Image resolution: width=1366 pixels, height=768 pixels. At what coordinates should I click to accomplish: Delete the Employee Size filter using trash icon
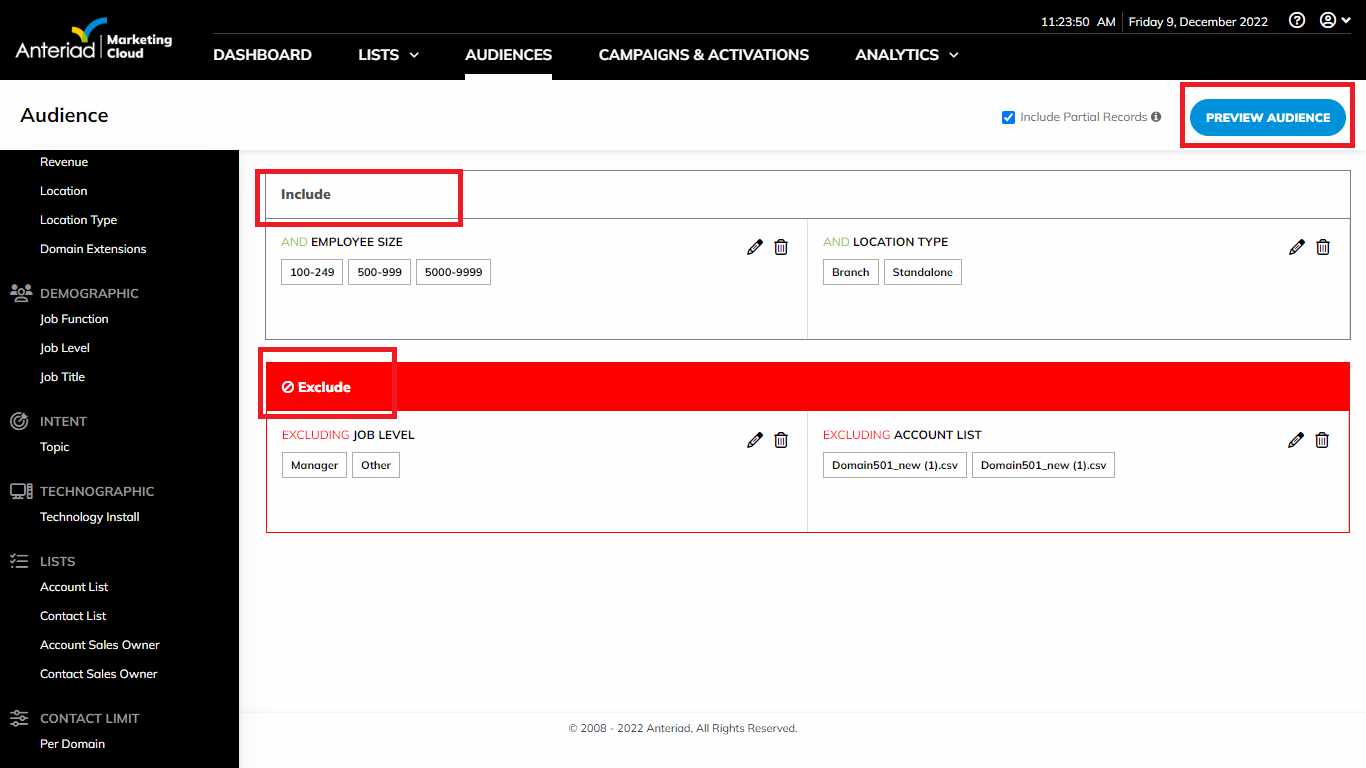(x=781, y=247)
